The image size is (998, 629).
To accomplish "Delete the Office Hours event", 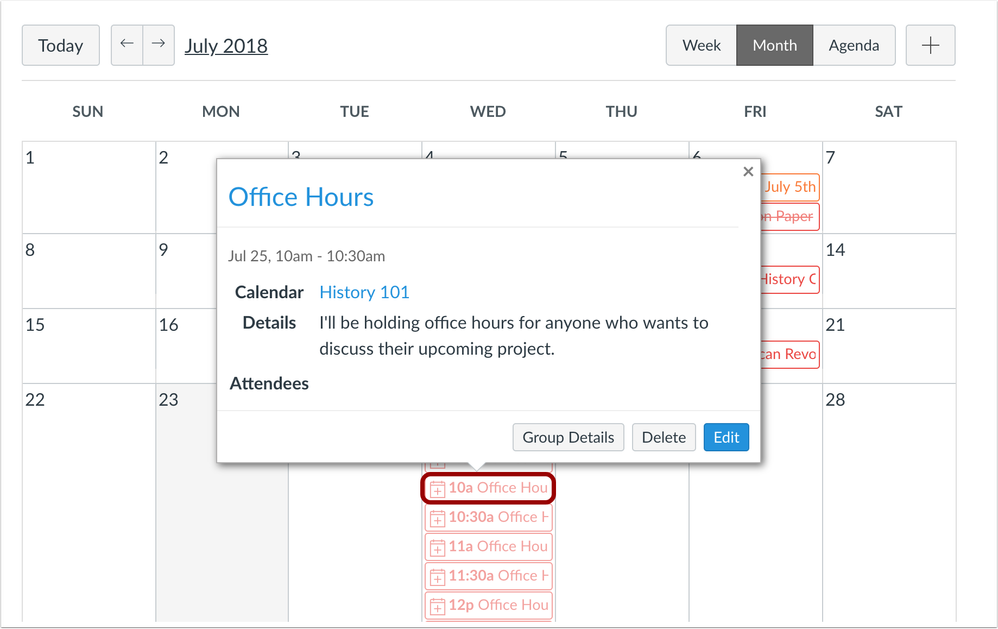I will pyautogui.click(x=663, y=437).
